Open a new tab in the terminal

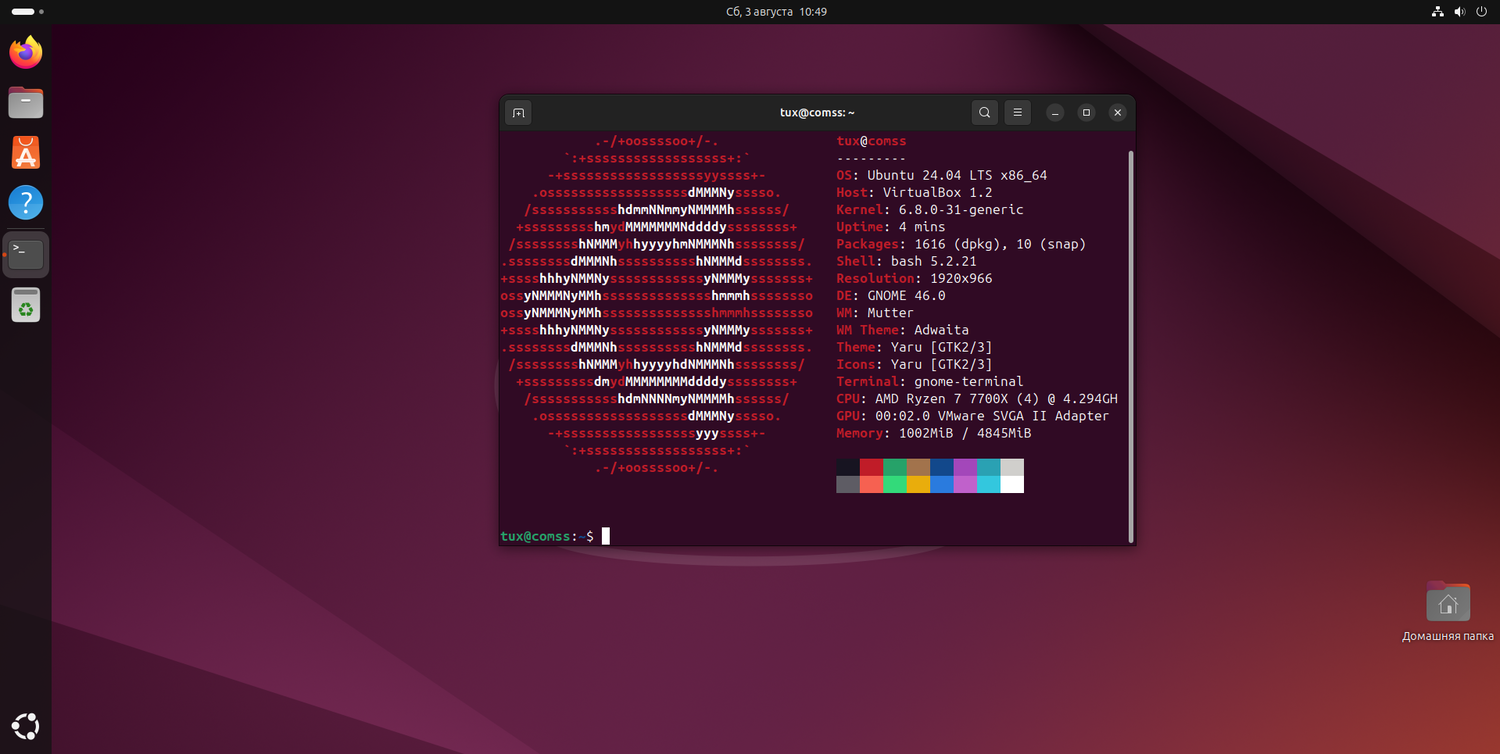tap(518, 113)
